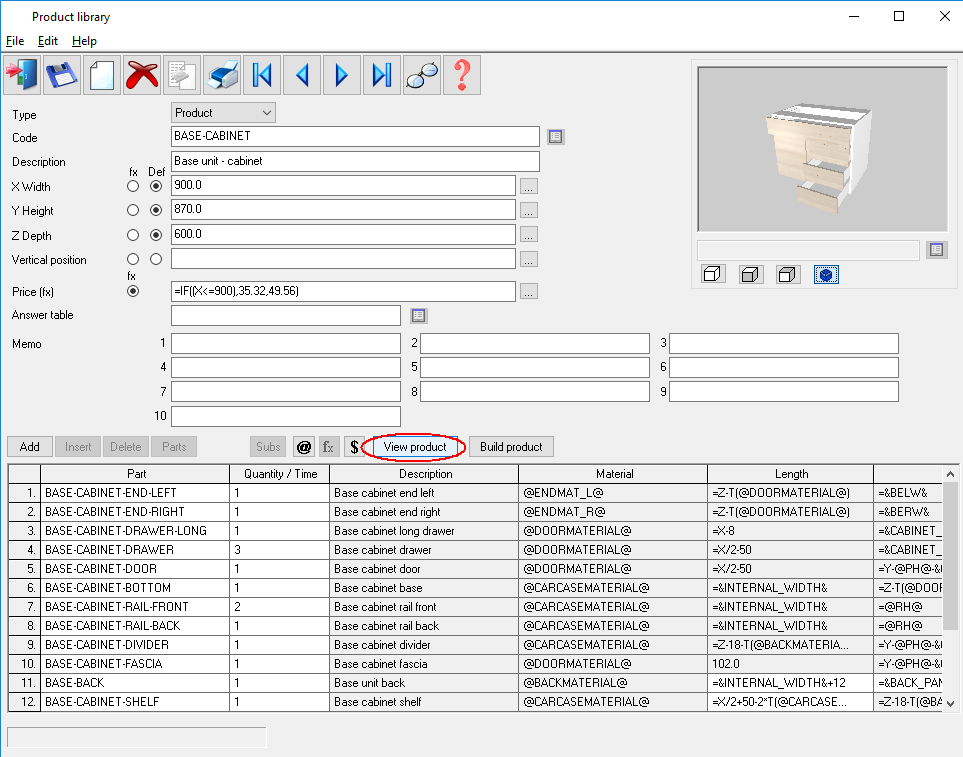Click the Build product button

pyautogui.click(x=511, y=447)
